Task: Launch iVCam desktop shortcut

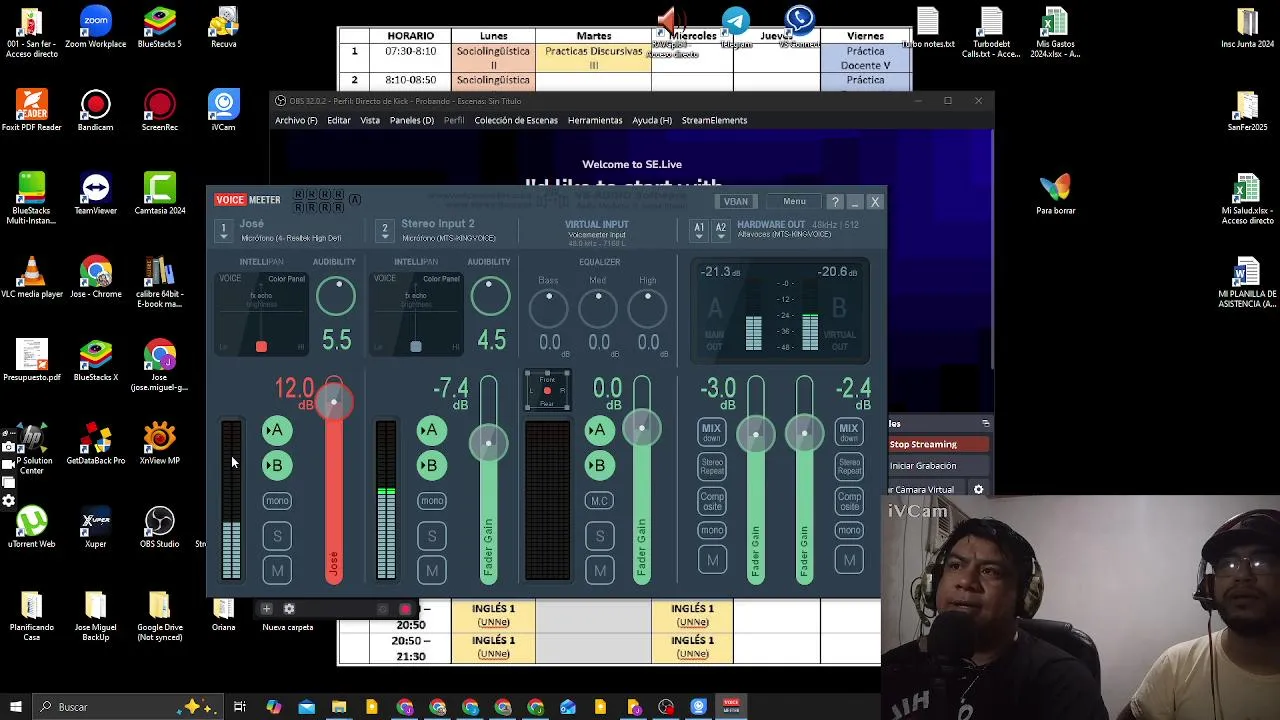Action: point(224,110)
